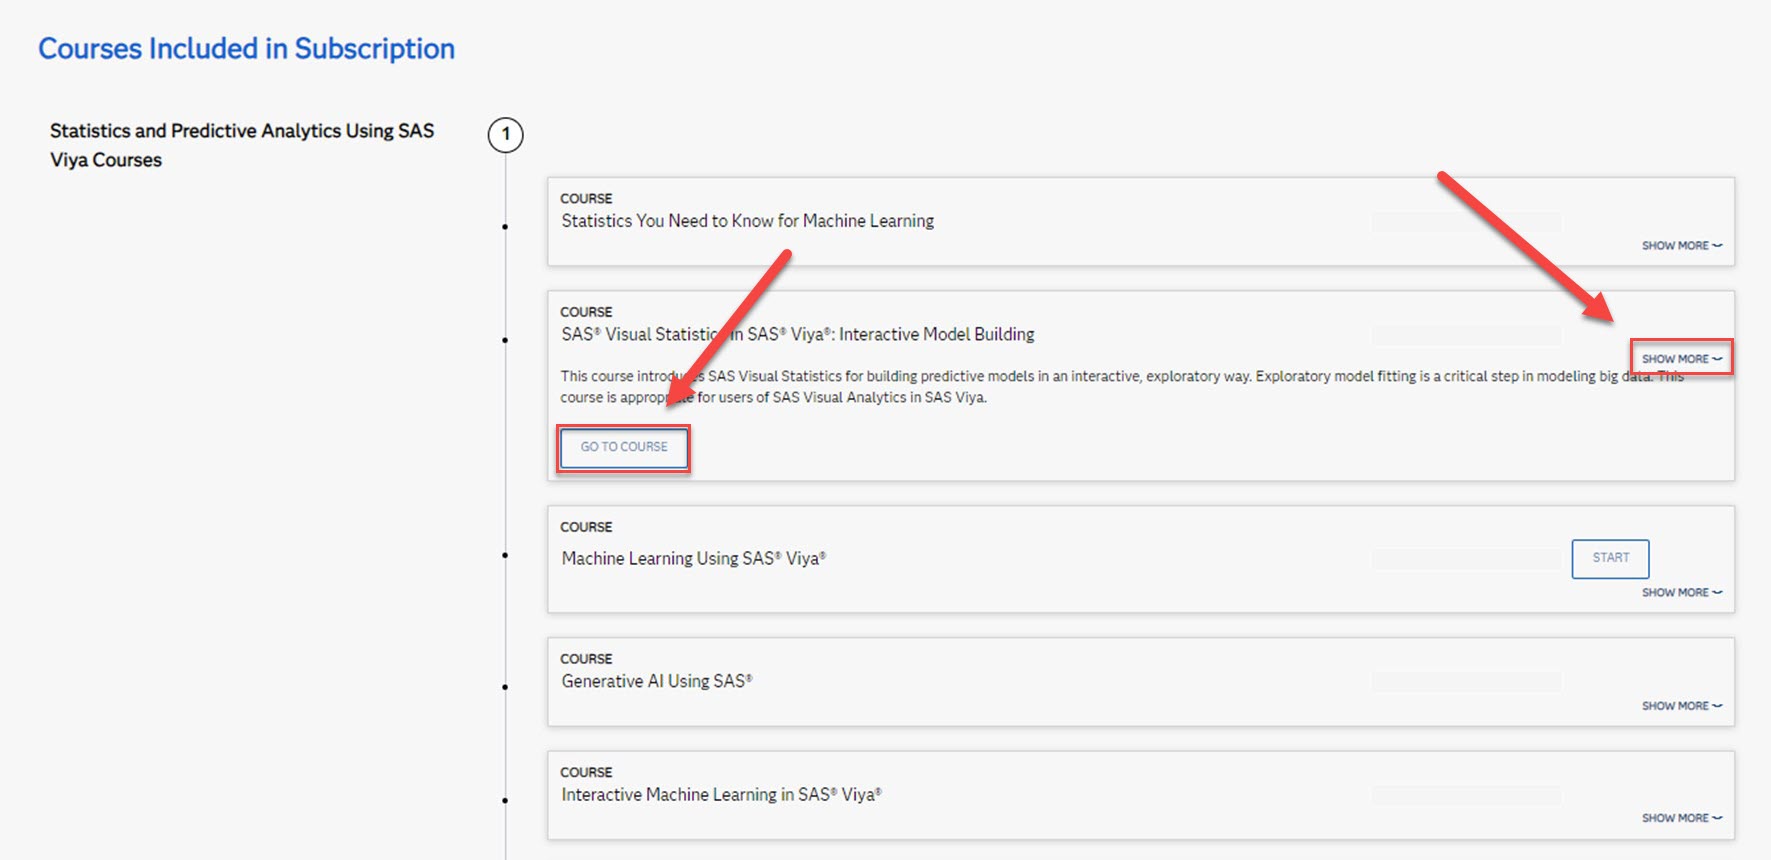The width and height of the screenshot is (1771, 860).
Task: Select the Interactive Machine Learning in SAS Viya title
Action: [x=722, y=794]
